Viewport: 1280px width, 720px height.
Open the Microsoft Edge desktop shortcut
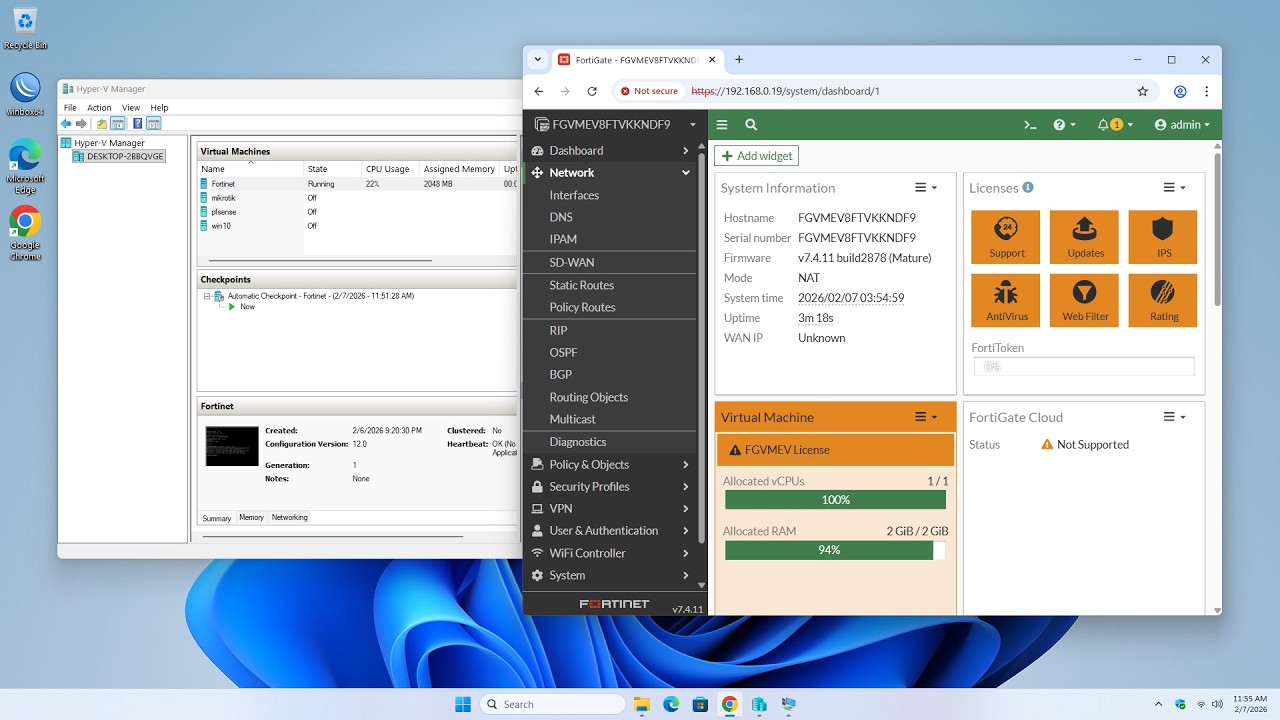25,166
